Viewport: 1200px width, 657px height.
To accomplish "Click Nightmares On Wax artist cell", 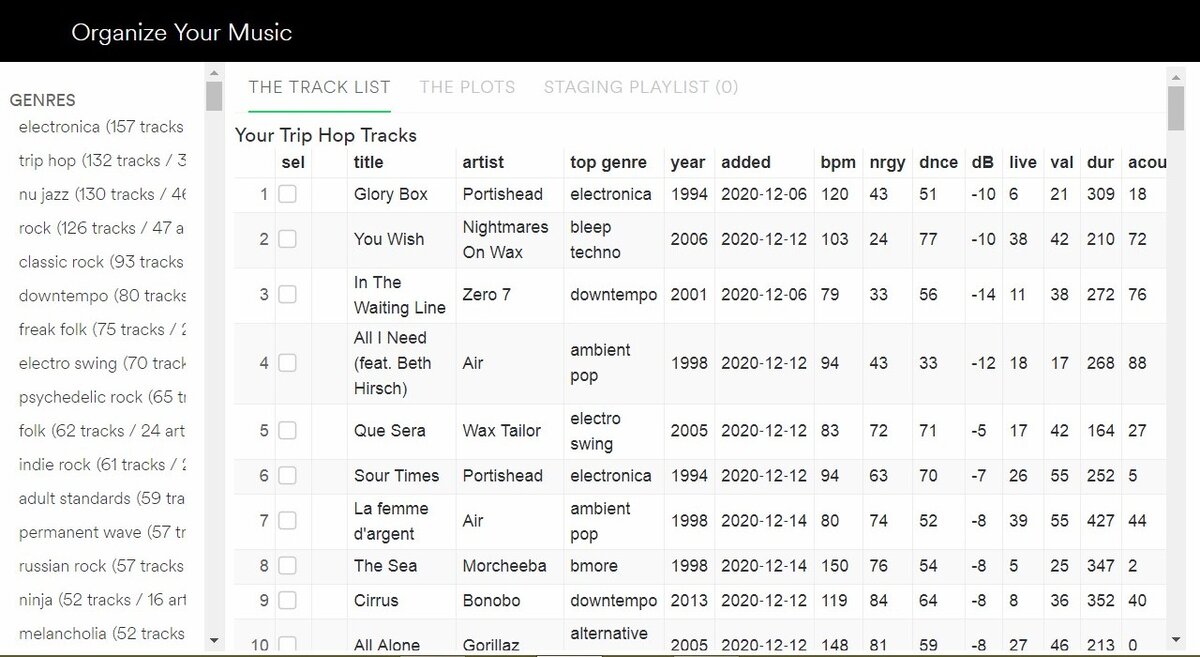I will click(506, 239).
